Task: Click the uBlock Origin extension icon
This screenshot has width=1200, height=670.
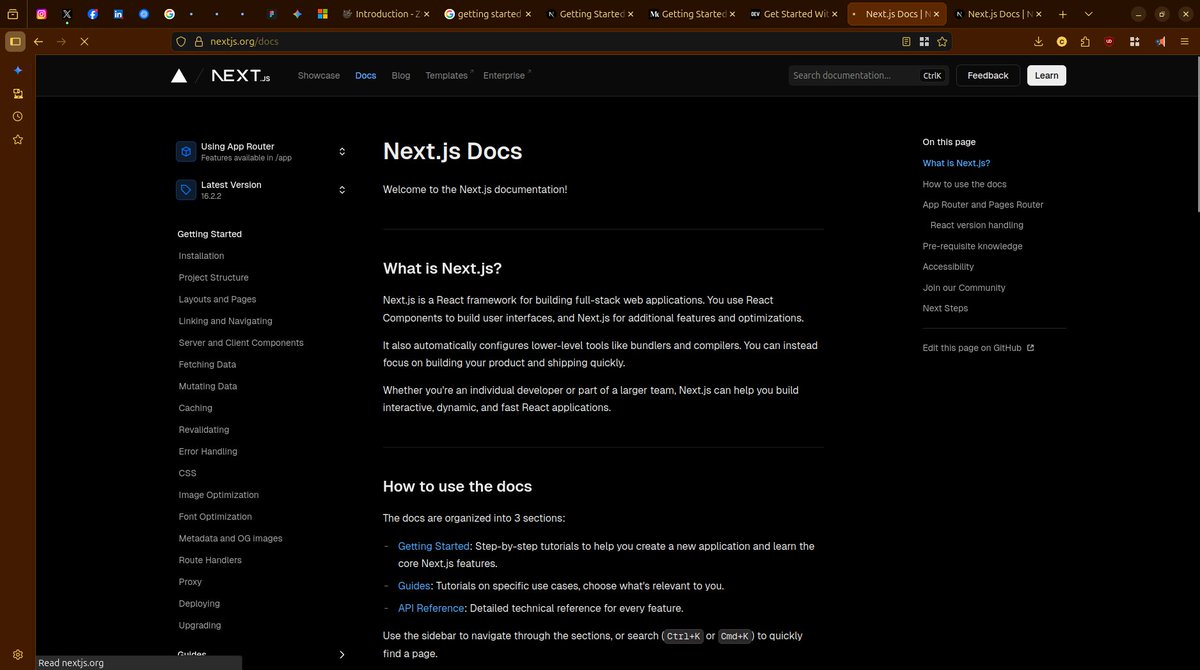Action: coord(1110,42)
